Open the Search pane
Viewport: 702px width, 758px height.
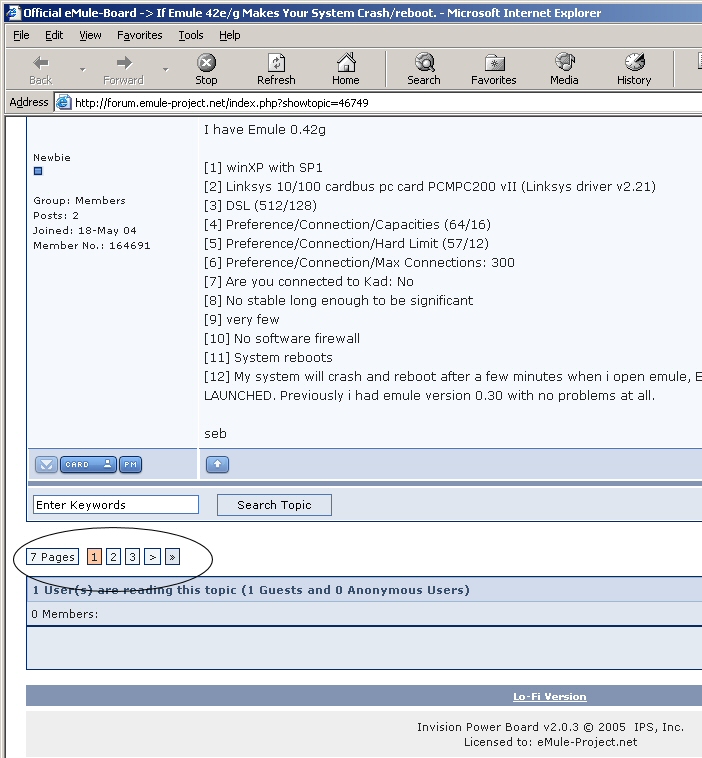tap(424, 70)
